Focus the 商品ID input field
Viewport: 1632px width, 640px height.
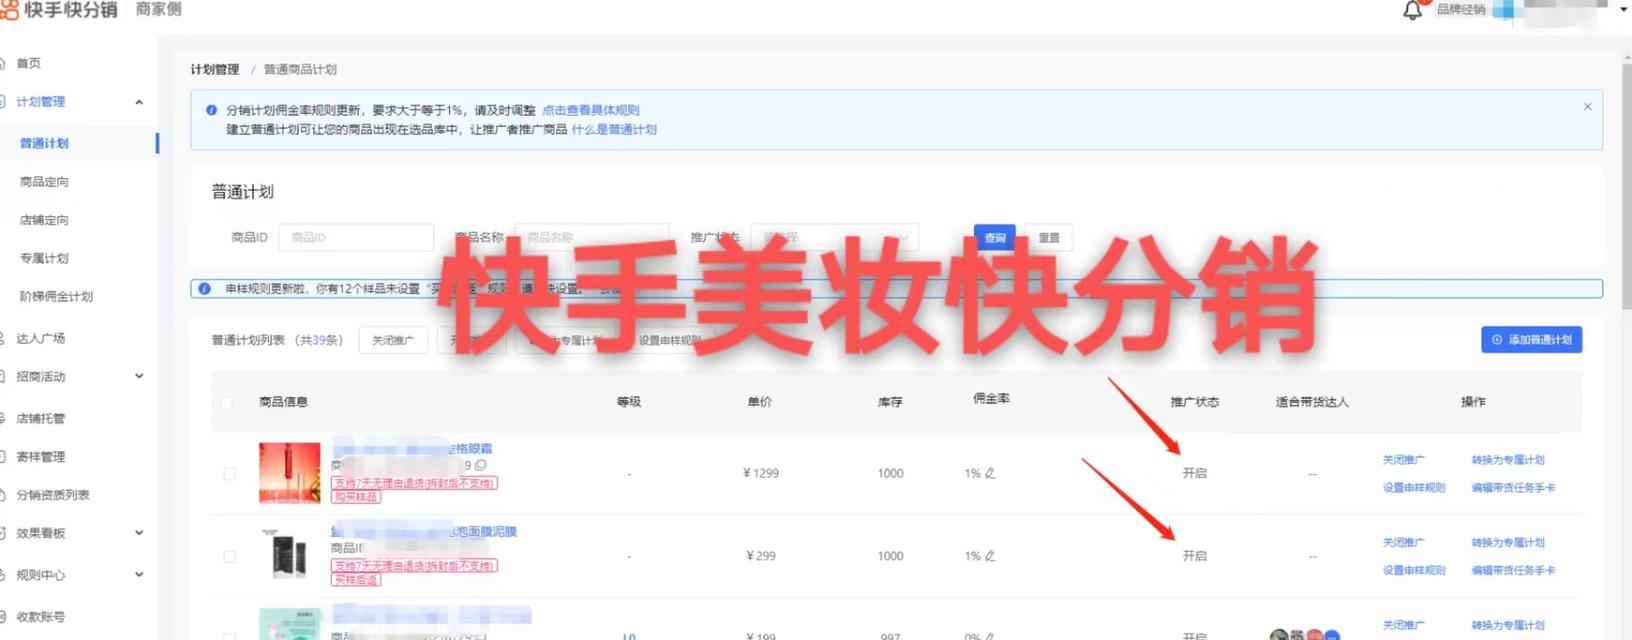click(x=356, y=237)
